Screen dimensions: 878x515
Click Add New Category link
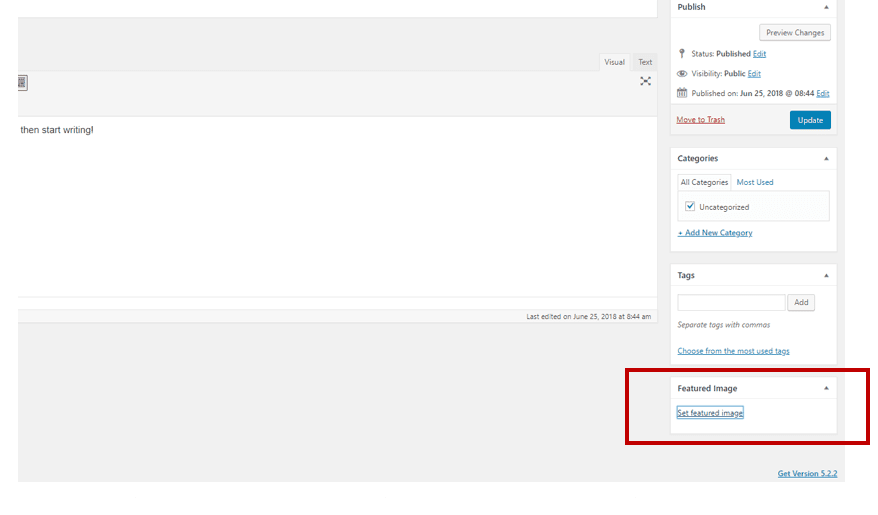point(715,233)
